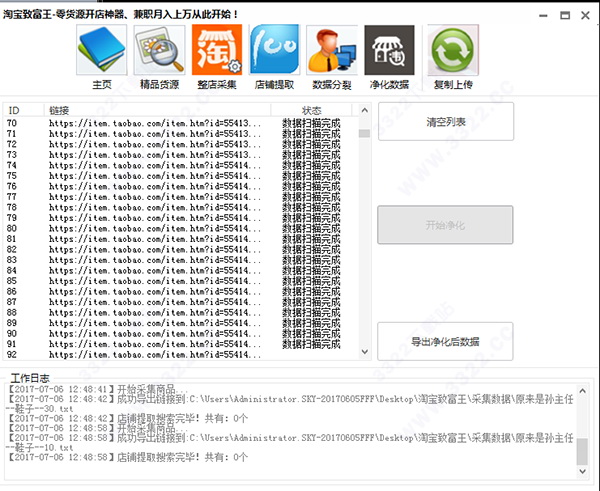Image resolution: width=600 pixels, height=491 pixels.
Task: Select row with ID 70
Action: click(181, 123)
